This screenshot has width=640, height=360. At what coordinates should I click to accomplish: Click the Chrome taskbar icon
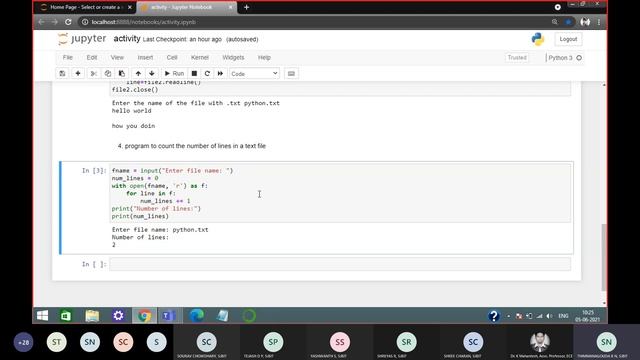(144, 316)
